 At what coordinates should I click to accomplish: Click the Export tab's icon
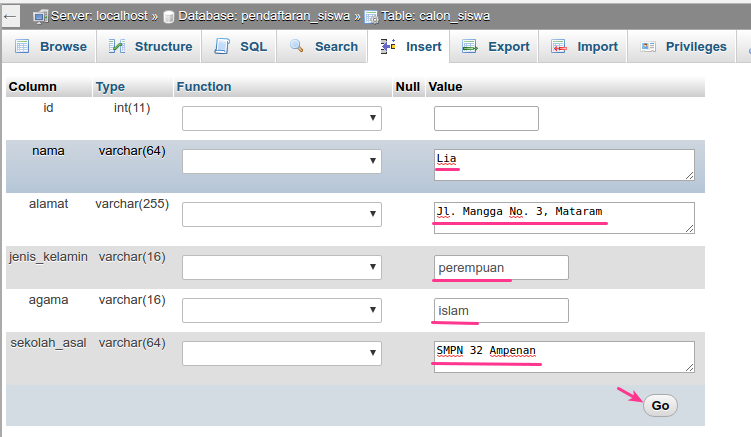pos(469,47)
